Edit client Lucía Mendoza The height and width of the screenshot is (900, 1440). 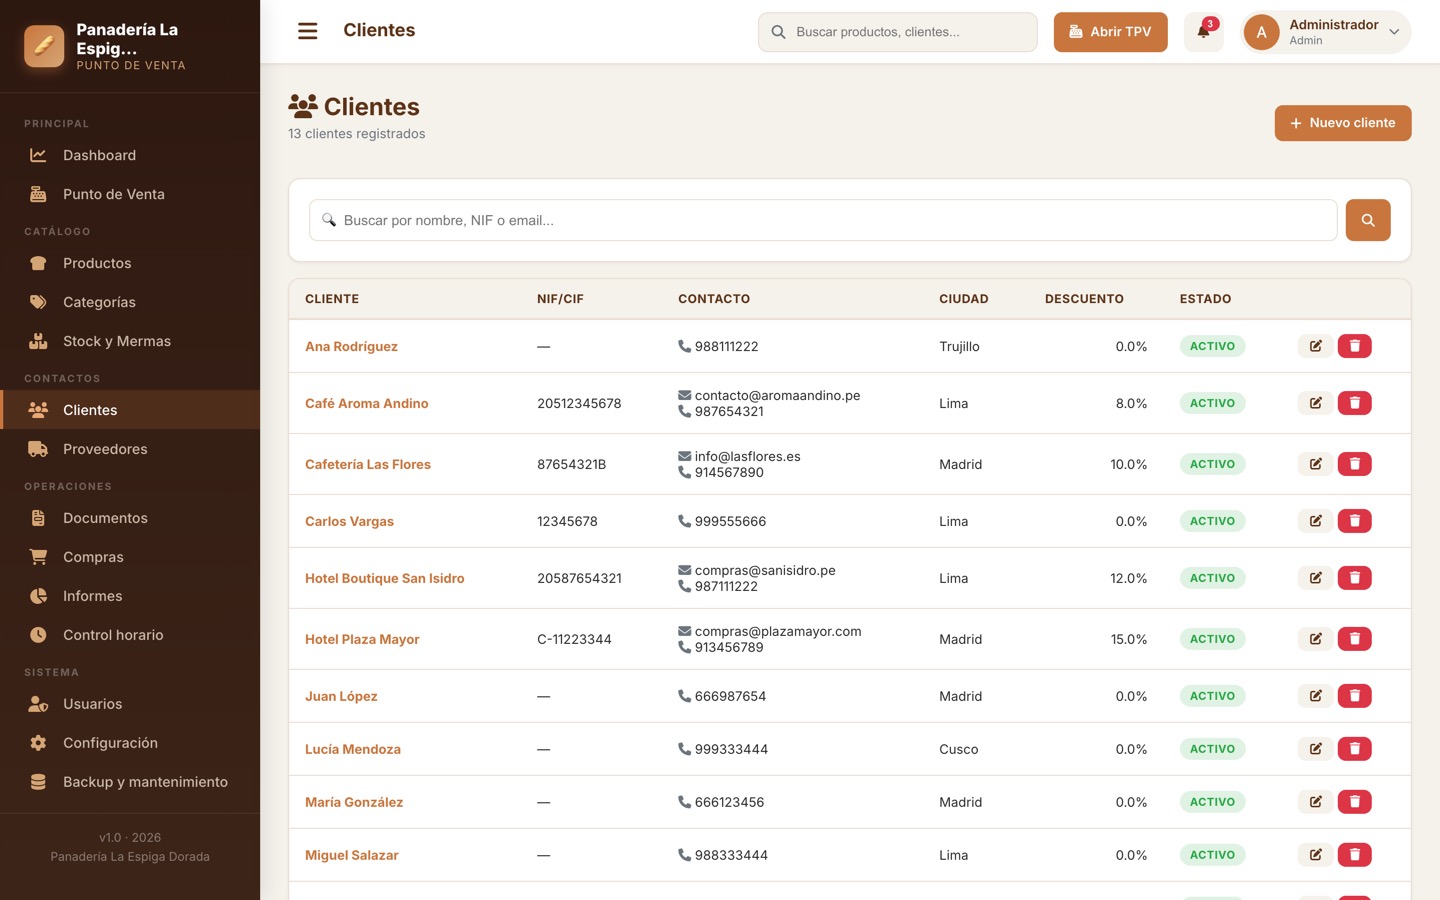[1315, 749]
